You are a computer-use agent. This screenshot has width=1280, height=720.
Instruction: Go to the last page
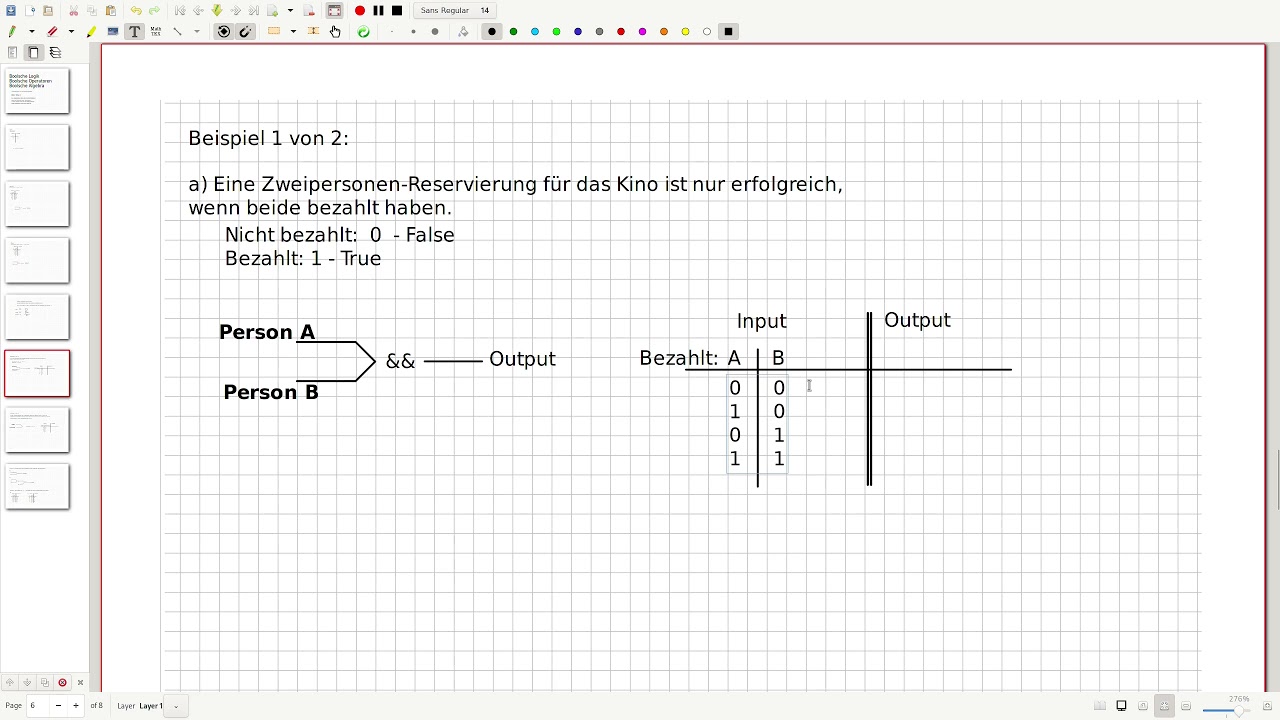click(x=253, y=10)
